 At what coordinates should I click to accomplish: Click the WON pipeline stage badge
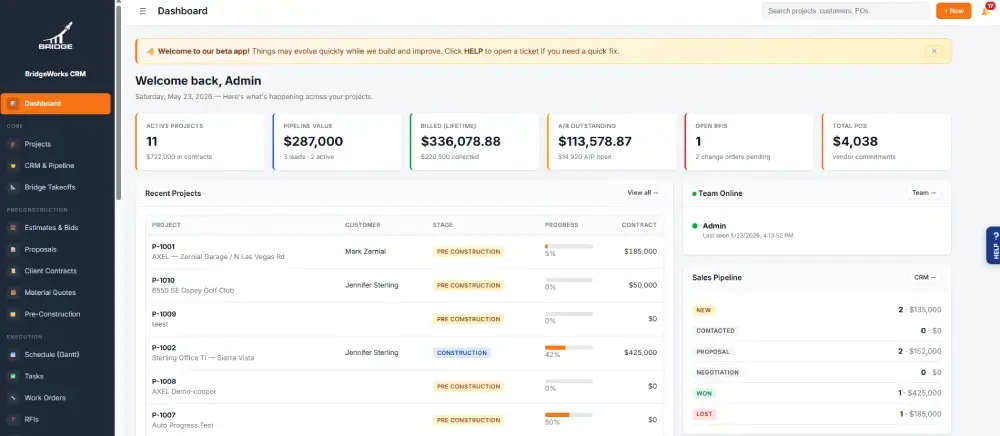click(x=704, y=393)
